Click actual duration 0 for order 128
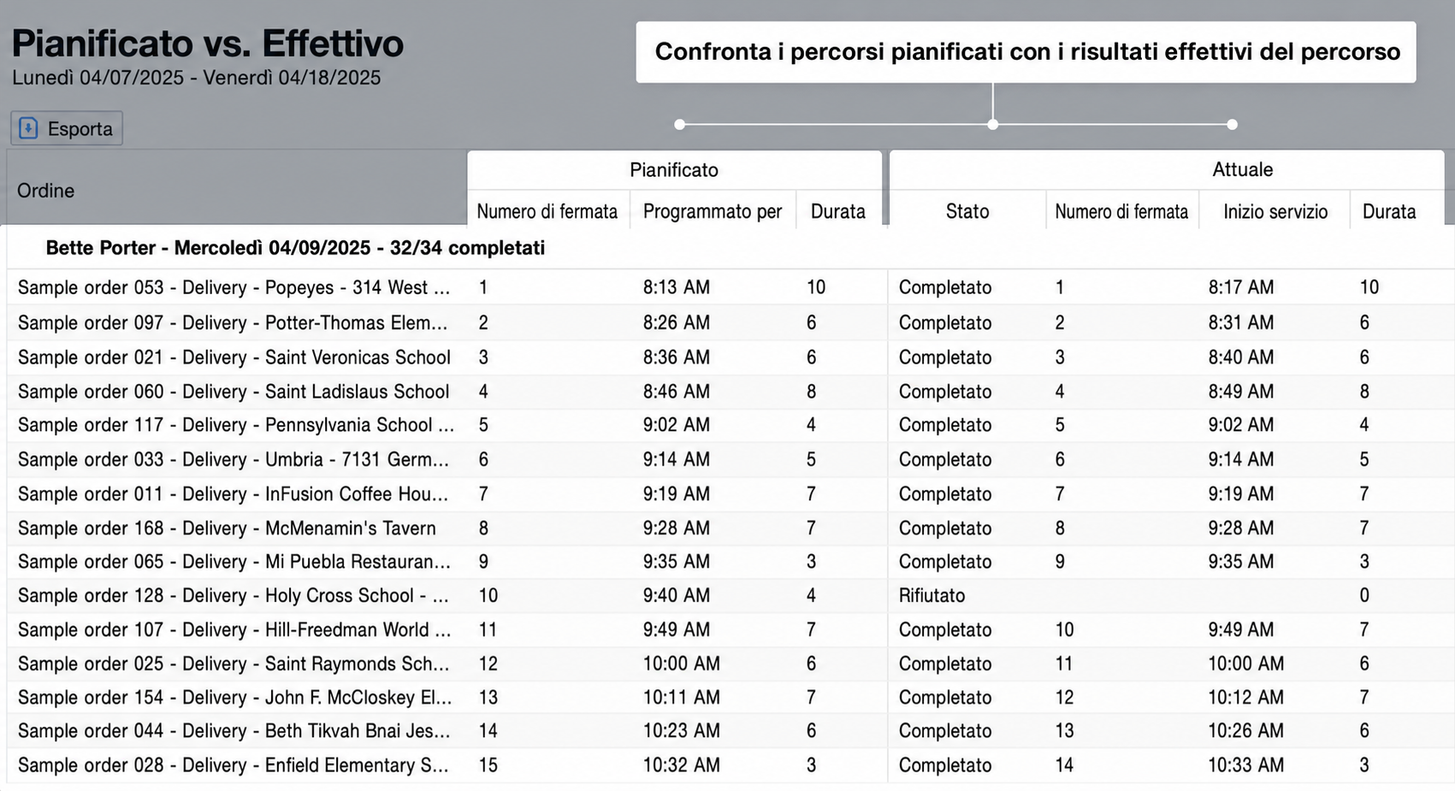1455x791 pixels. [1364, 596]
